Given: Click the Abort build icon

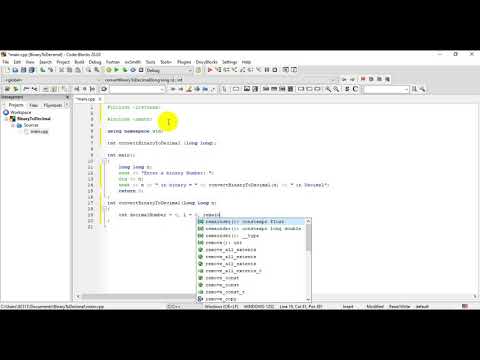Looking at the screenshot, I should pos(141,70).
